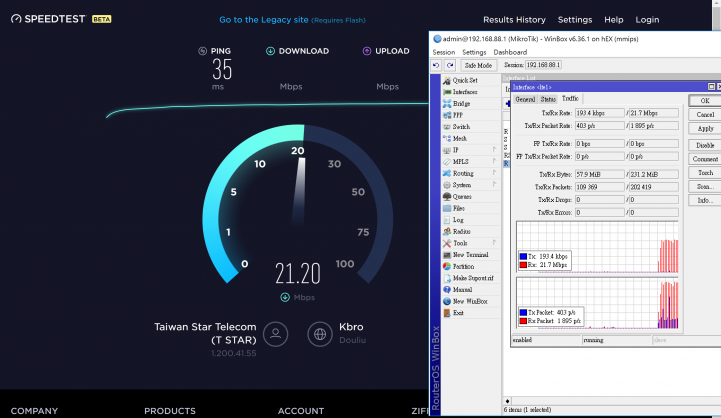Click the Speedtest user profile circle icon
The height and width of the screenshot is (418, 721).
click(275, 334)
